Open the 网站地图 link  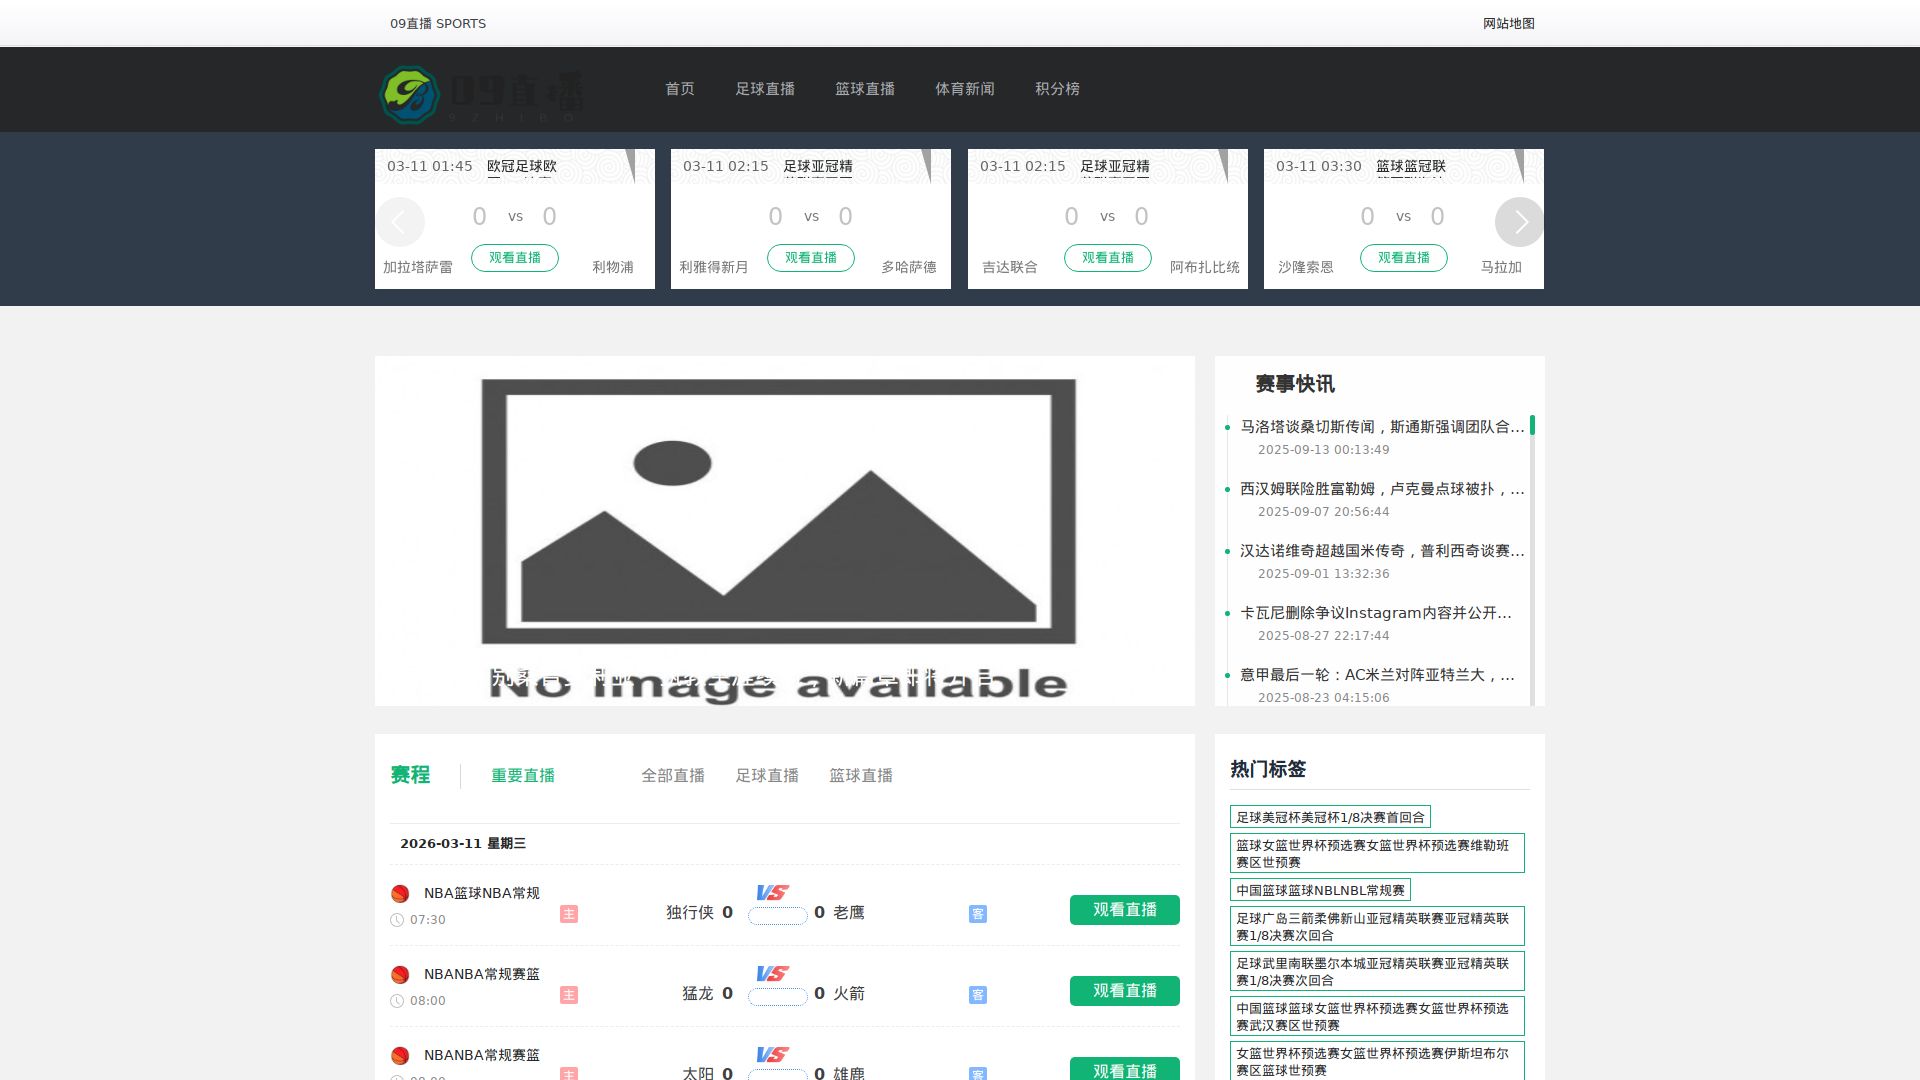(1508, 23)
